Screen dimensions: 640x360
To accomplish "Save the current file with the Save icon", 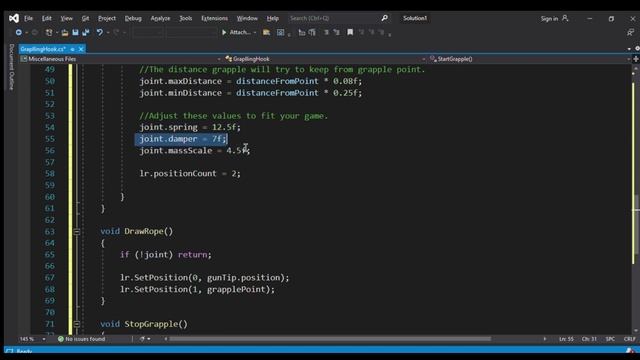I will click(76, 32).
